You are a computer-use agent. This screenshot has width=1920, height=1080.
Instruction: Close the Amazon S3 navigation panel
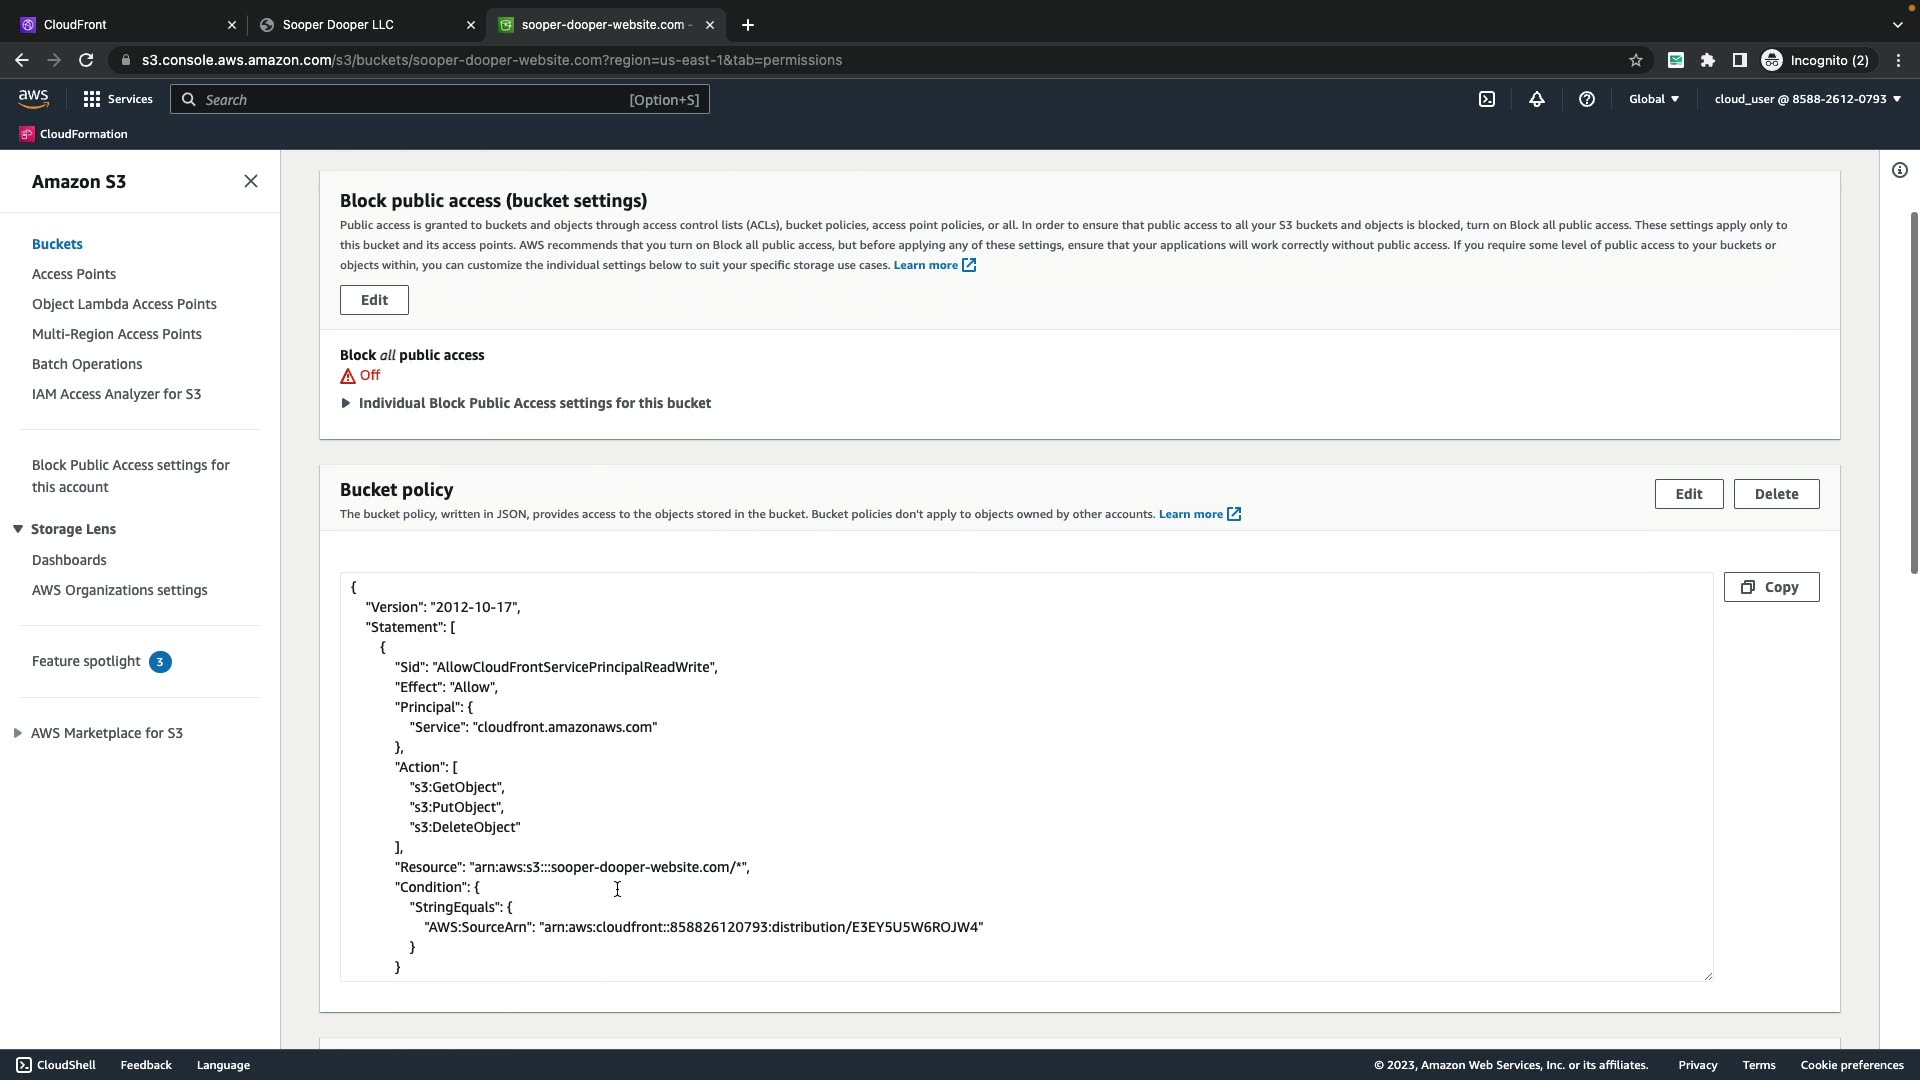(x=251, y=181)
